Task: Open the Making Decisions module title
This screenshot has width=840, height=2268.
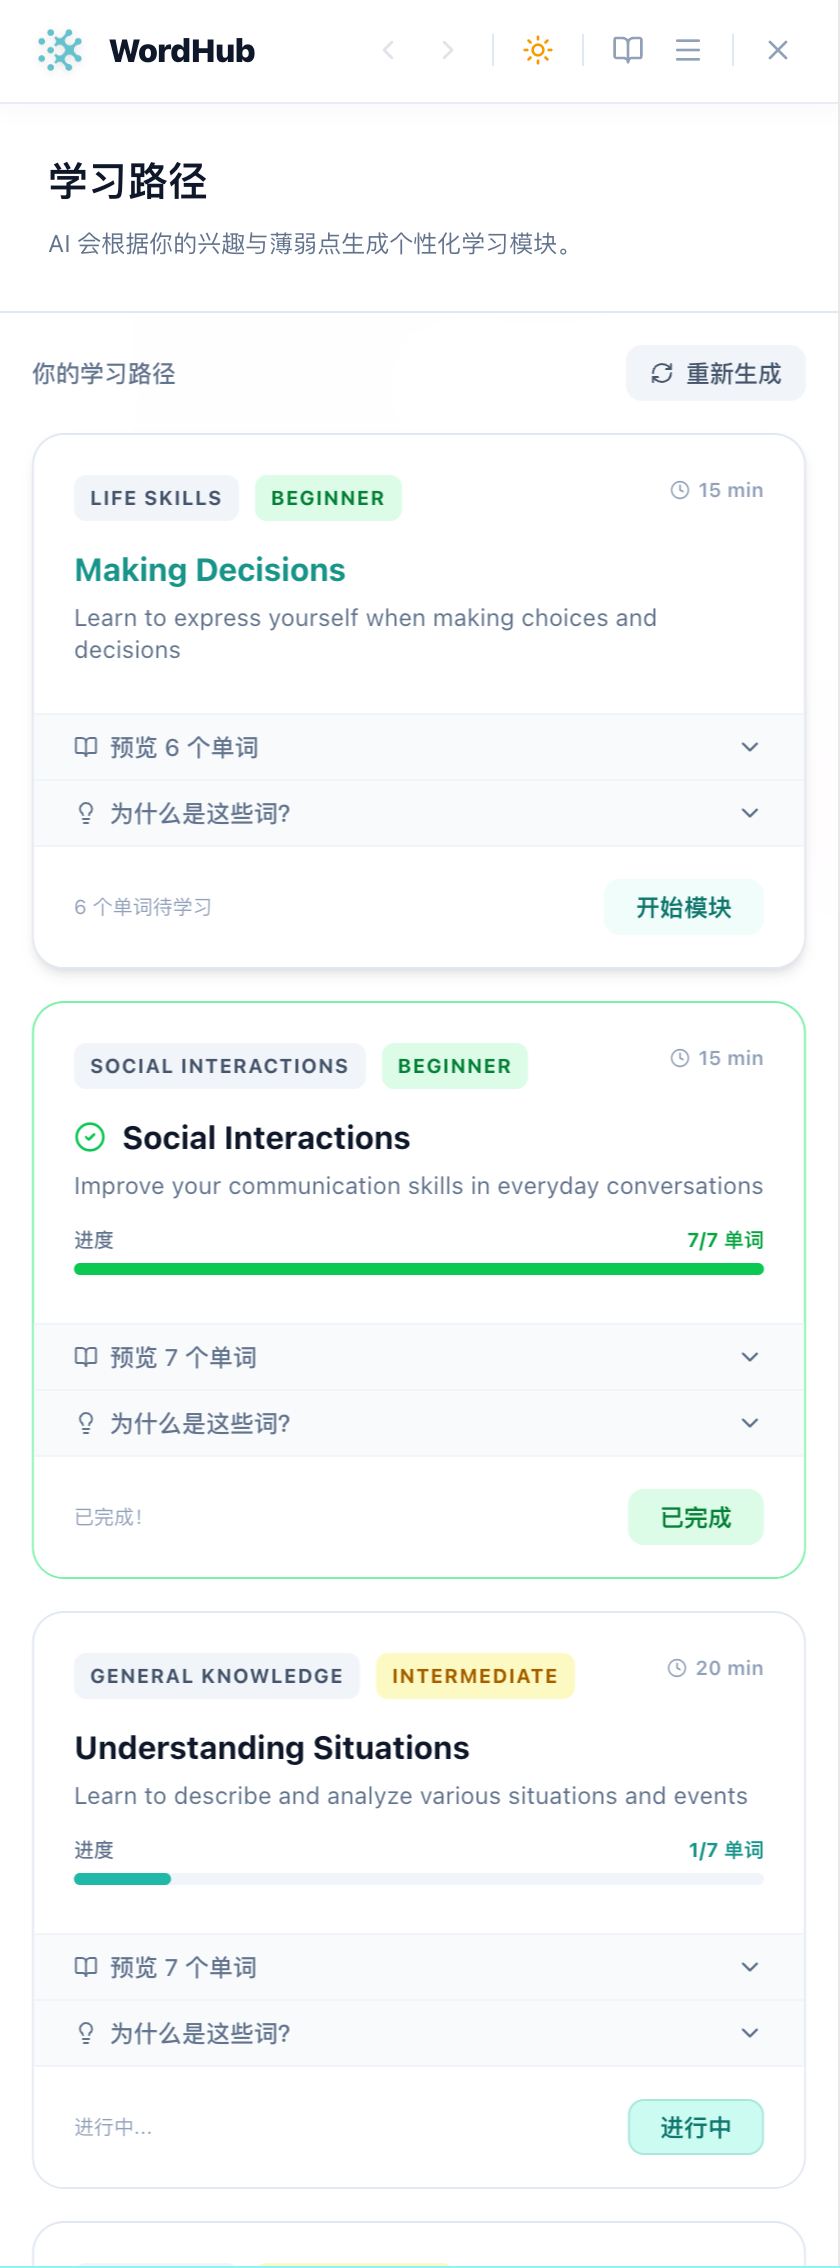Action: 210,570
